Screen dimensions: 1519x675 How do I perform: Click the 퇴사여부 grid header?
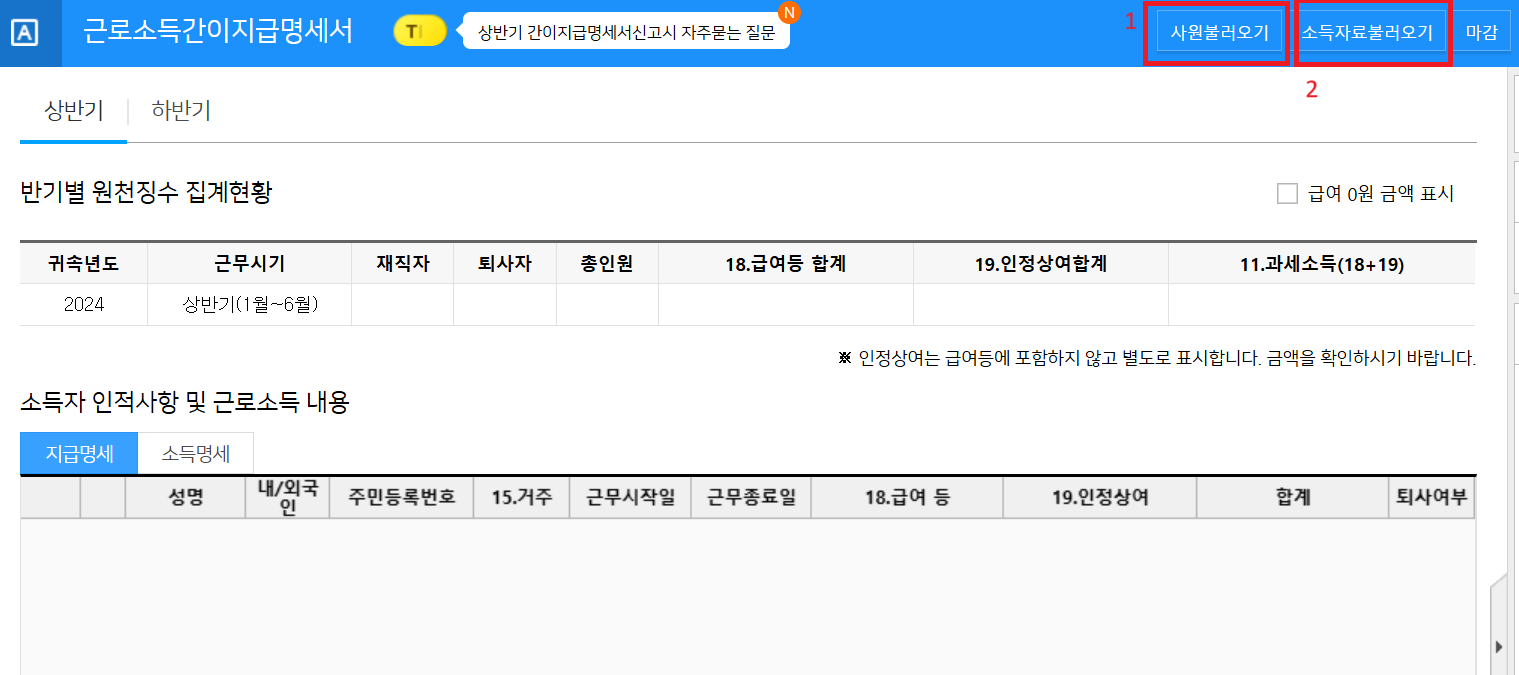(x=1432, y=497)
